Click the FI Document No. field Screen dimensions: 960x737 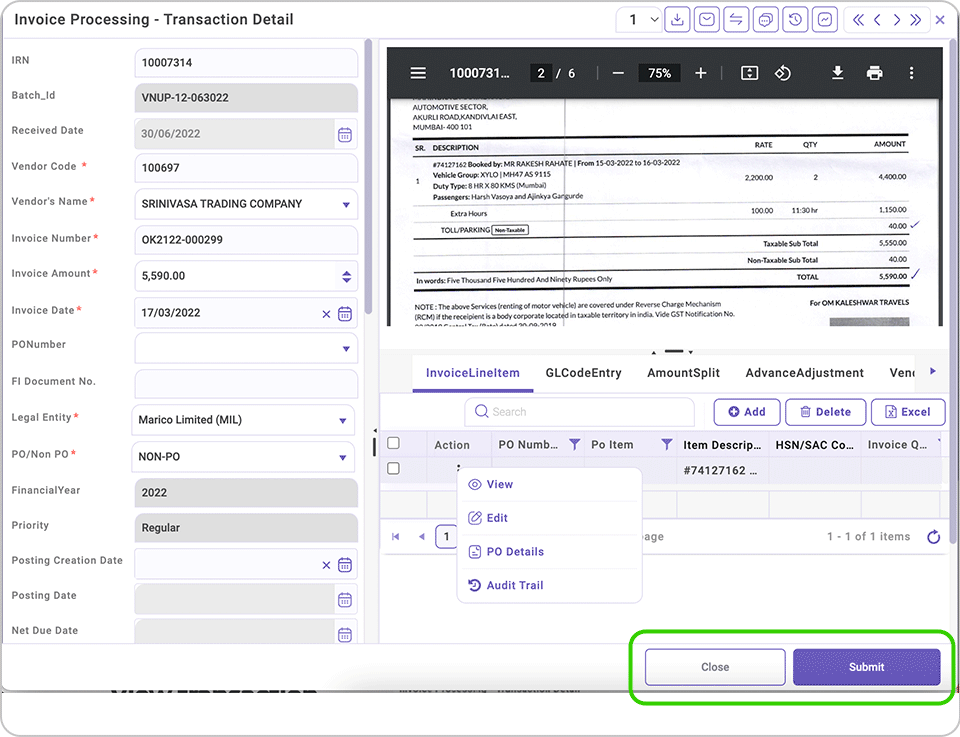tap(246, 384)
